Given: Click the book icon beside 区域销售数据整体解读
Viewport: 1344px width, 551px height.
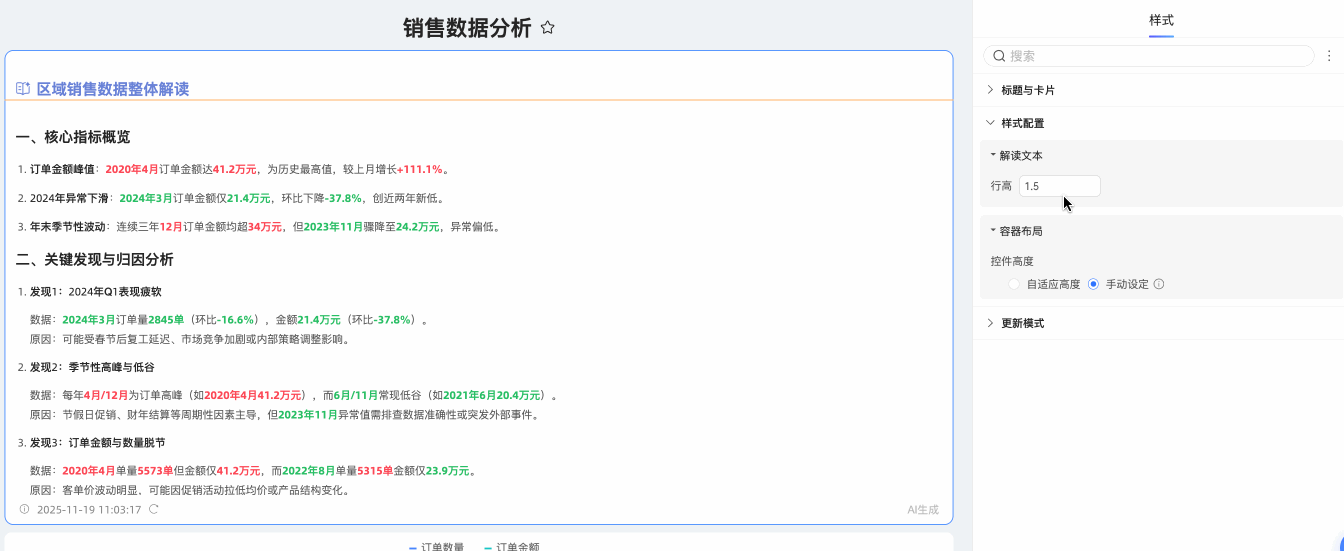Looking at the screenshot, I should pos(23,89).
